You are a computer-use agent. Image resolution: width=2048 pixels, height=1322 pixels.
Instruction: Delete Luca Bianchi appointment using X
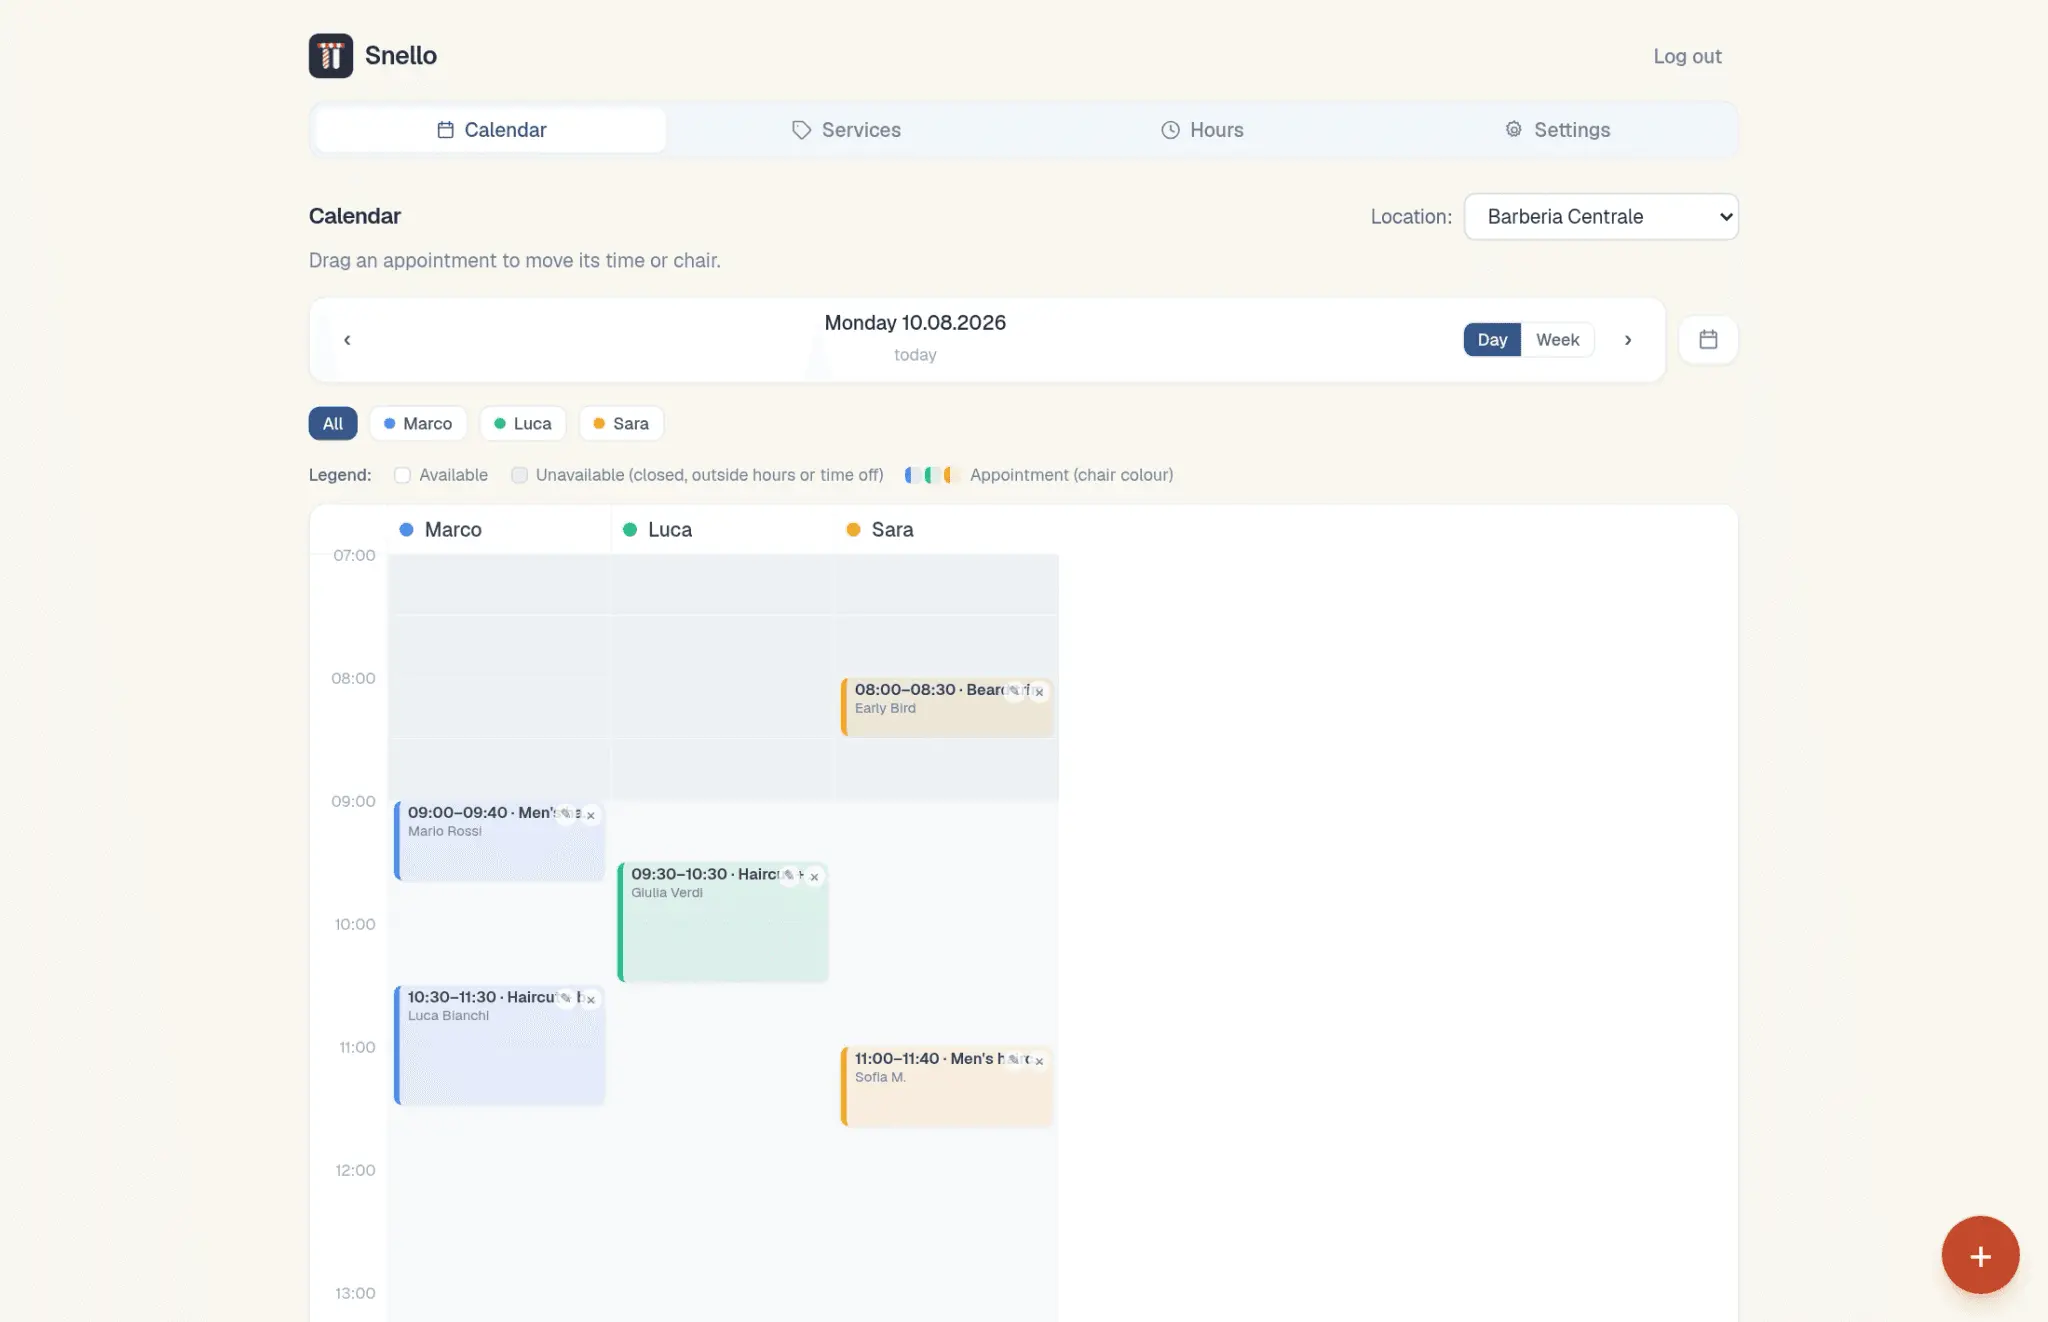pos(591,999)
